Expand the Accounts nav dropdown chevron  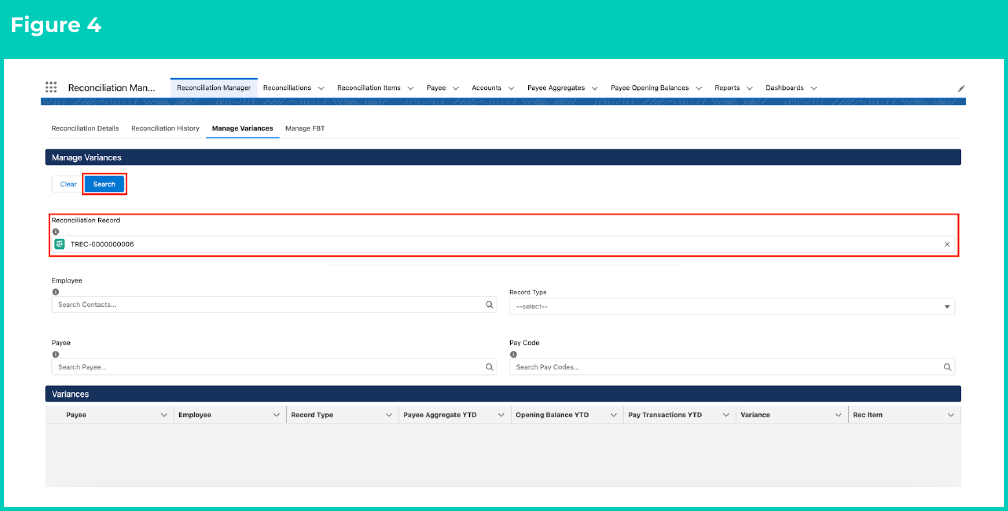[511, 88]
